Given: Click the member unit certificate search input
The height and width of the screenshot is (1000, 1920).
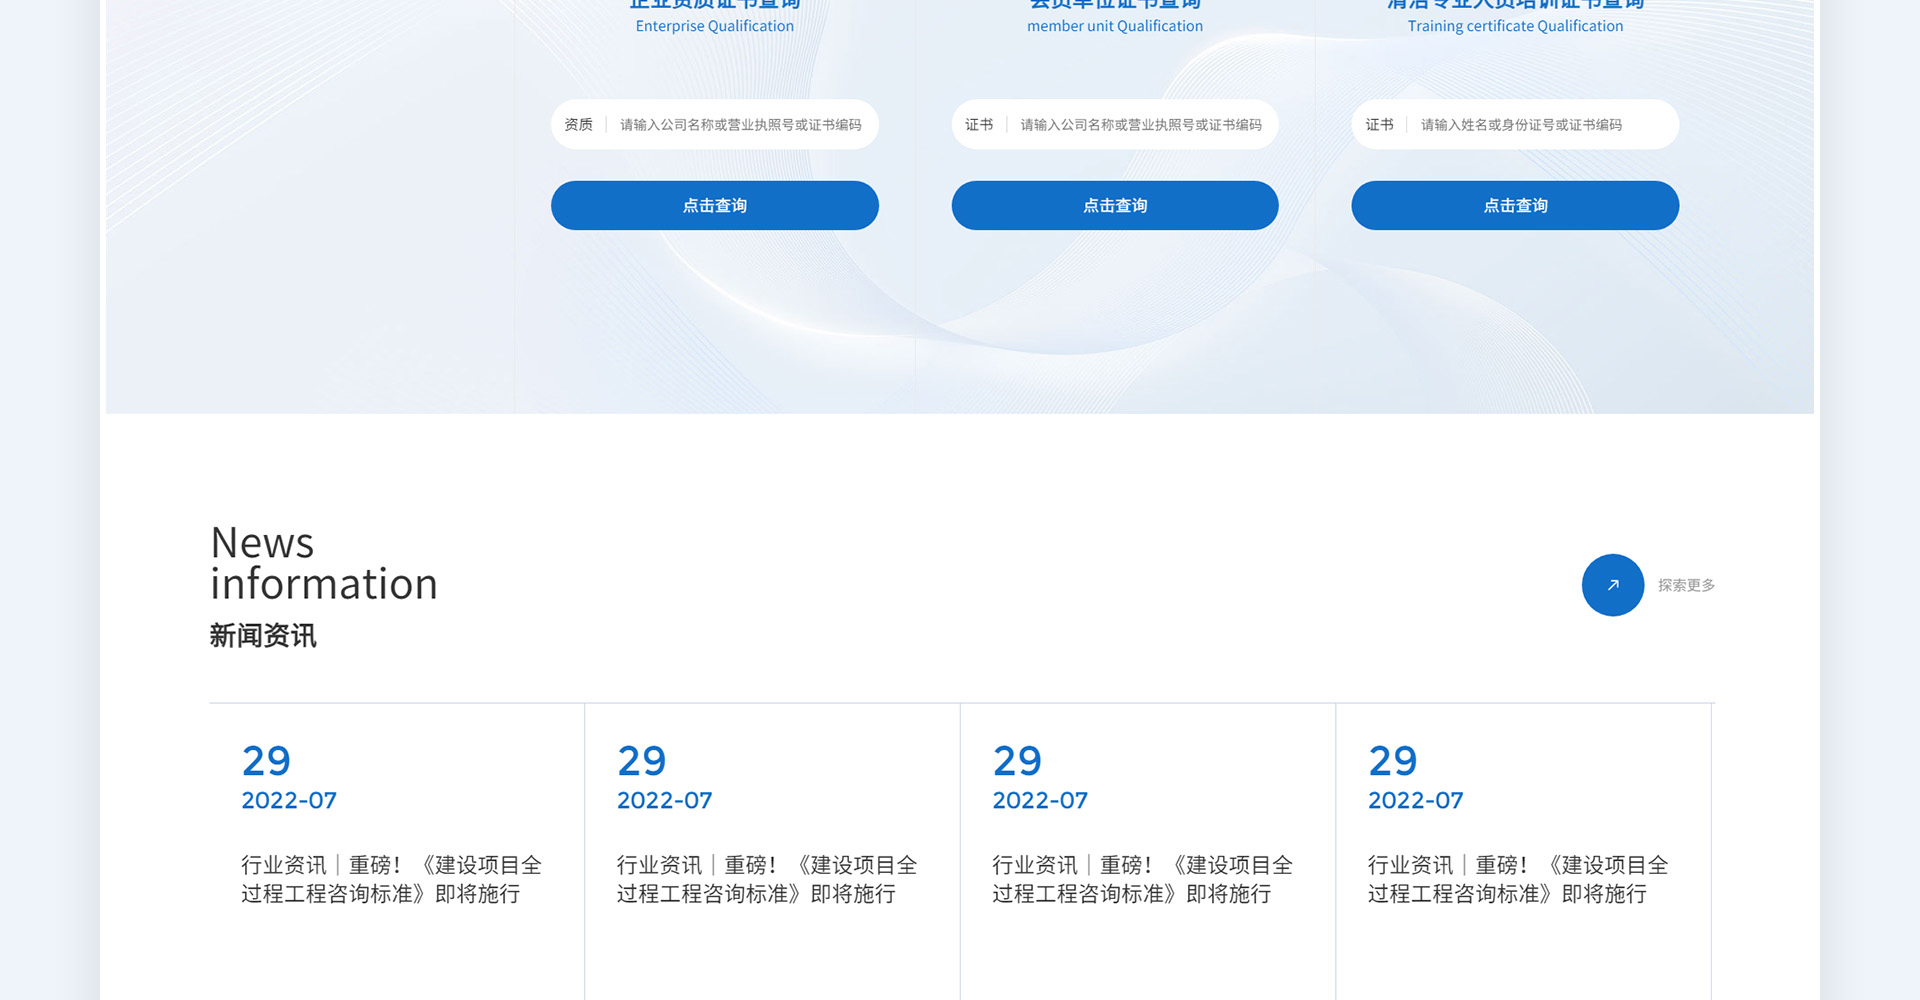Looking at the screenshot, I should coord(1140,125).
